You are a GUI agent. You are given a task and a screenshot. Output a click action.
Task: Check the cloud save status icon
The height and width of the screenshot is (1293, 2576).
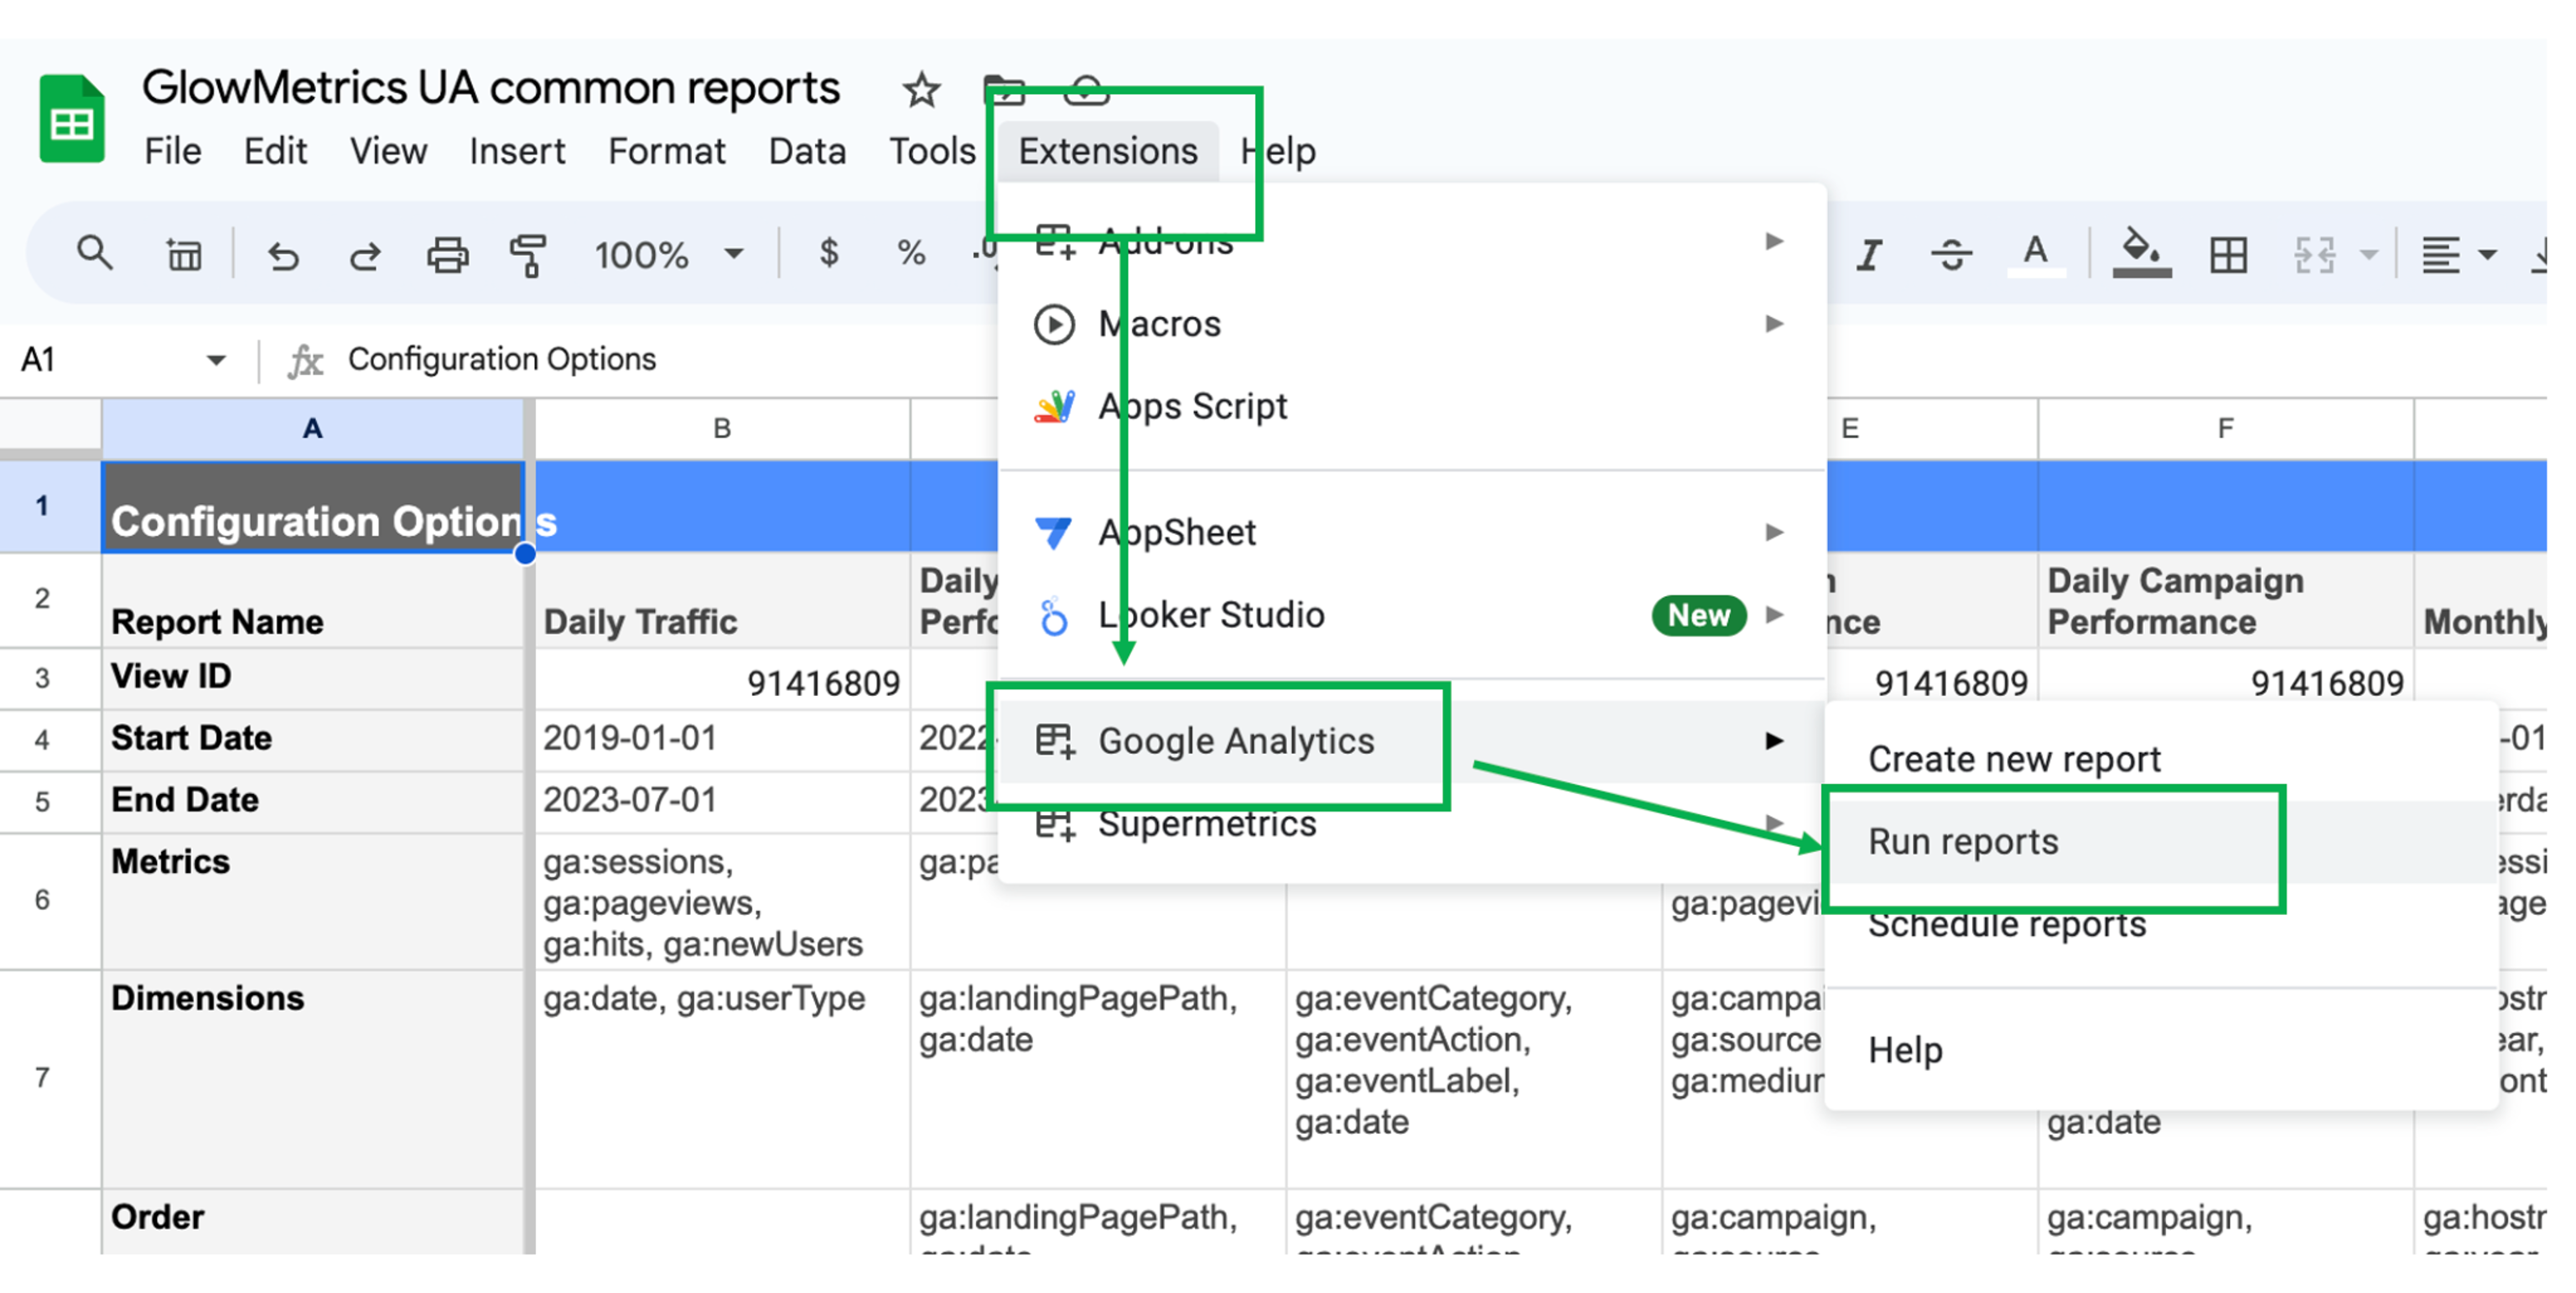tap(1086, 91)
